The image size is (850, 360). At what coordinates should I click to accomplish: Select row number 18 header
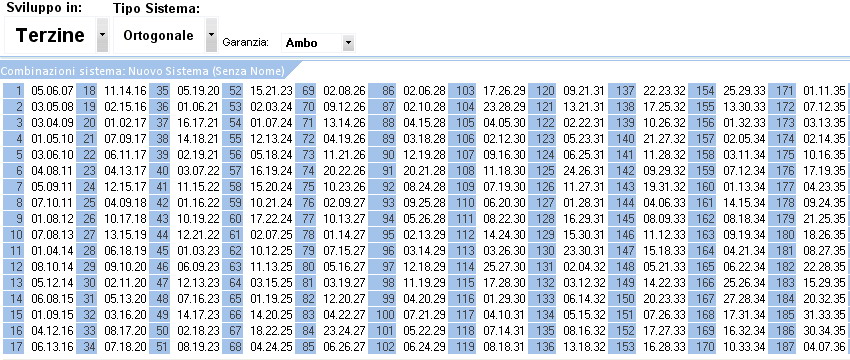point(86,90)
